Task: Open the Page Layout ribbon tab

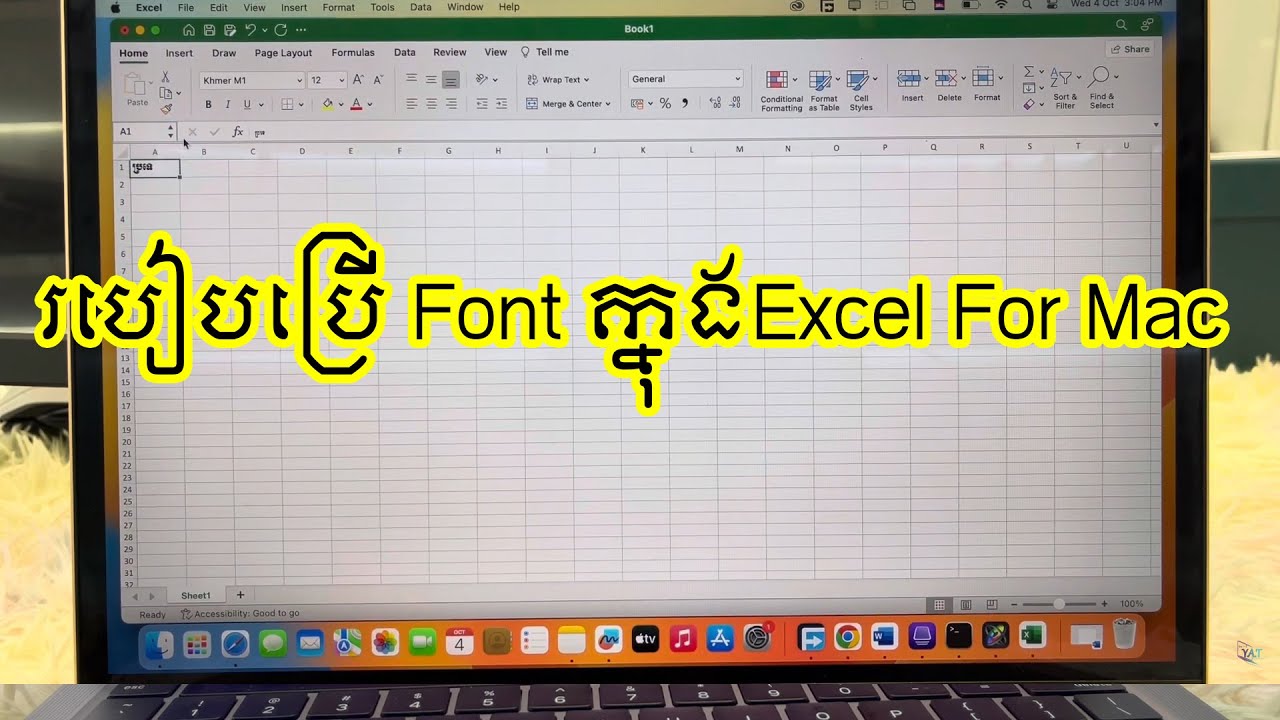Action: pyautogui.click(x=283, y=53)
